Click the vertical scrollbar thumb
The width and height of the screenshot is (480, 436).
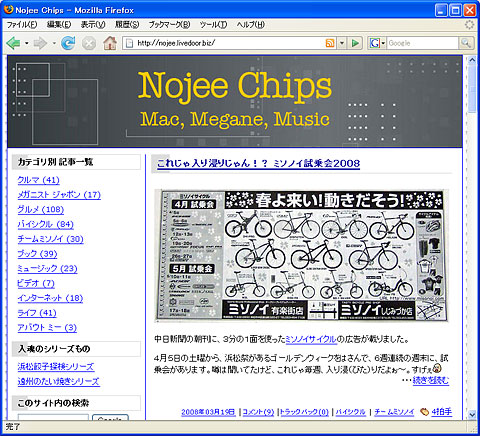(472, 89)
